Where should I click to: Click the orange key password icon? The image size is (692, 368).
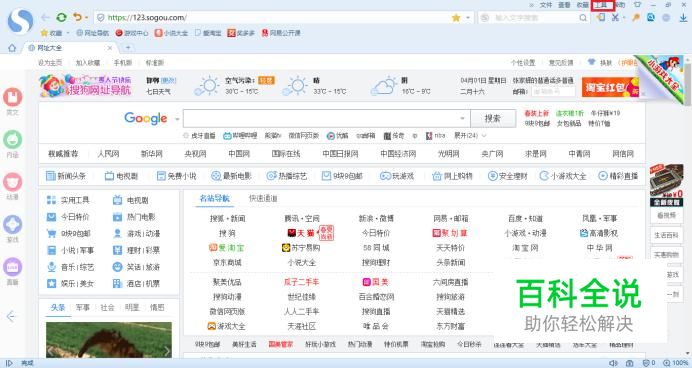click(636, 18)
